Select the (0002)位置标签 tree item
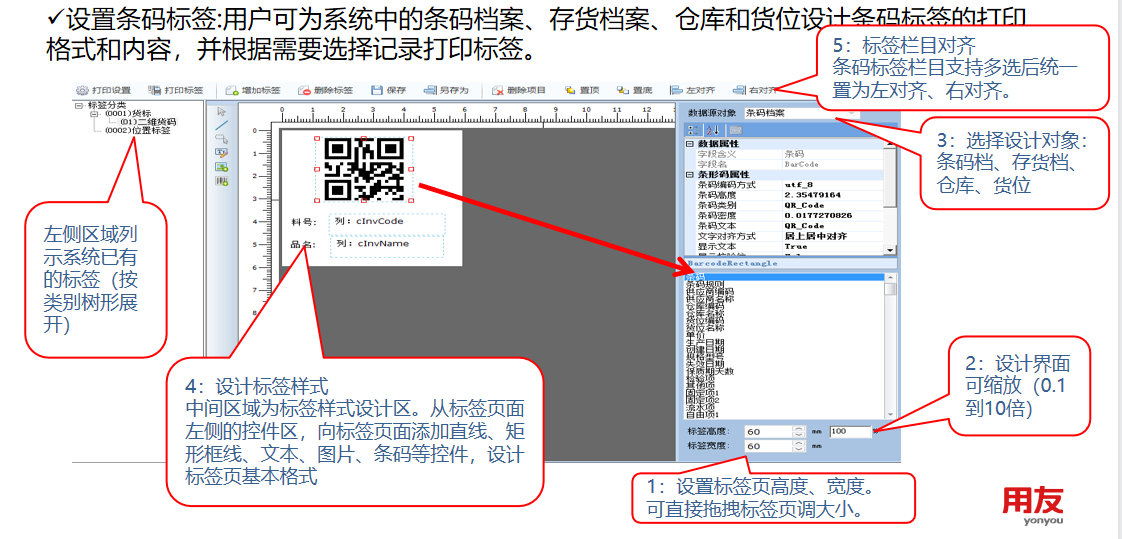 [x=137, y=130]
